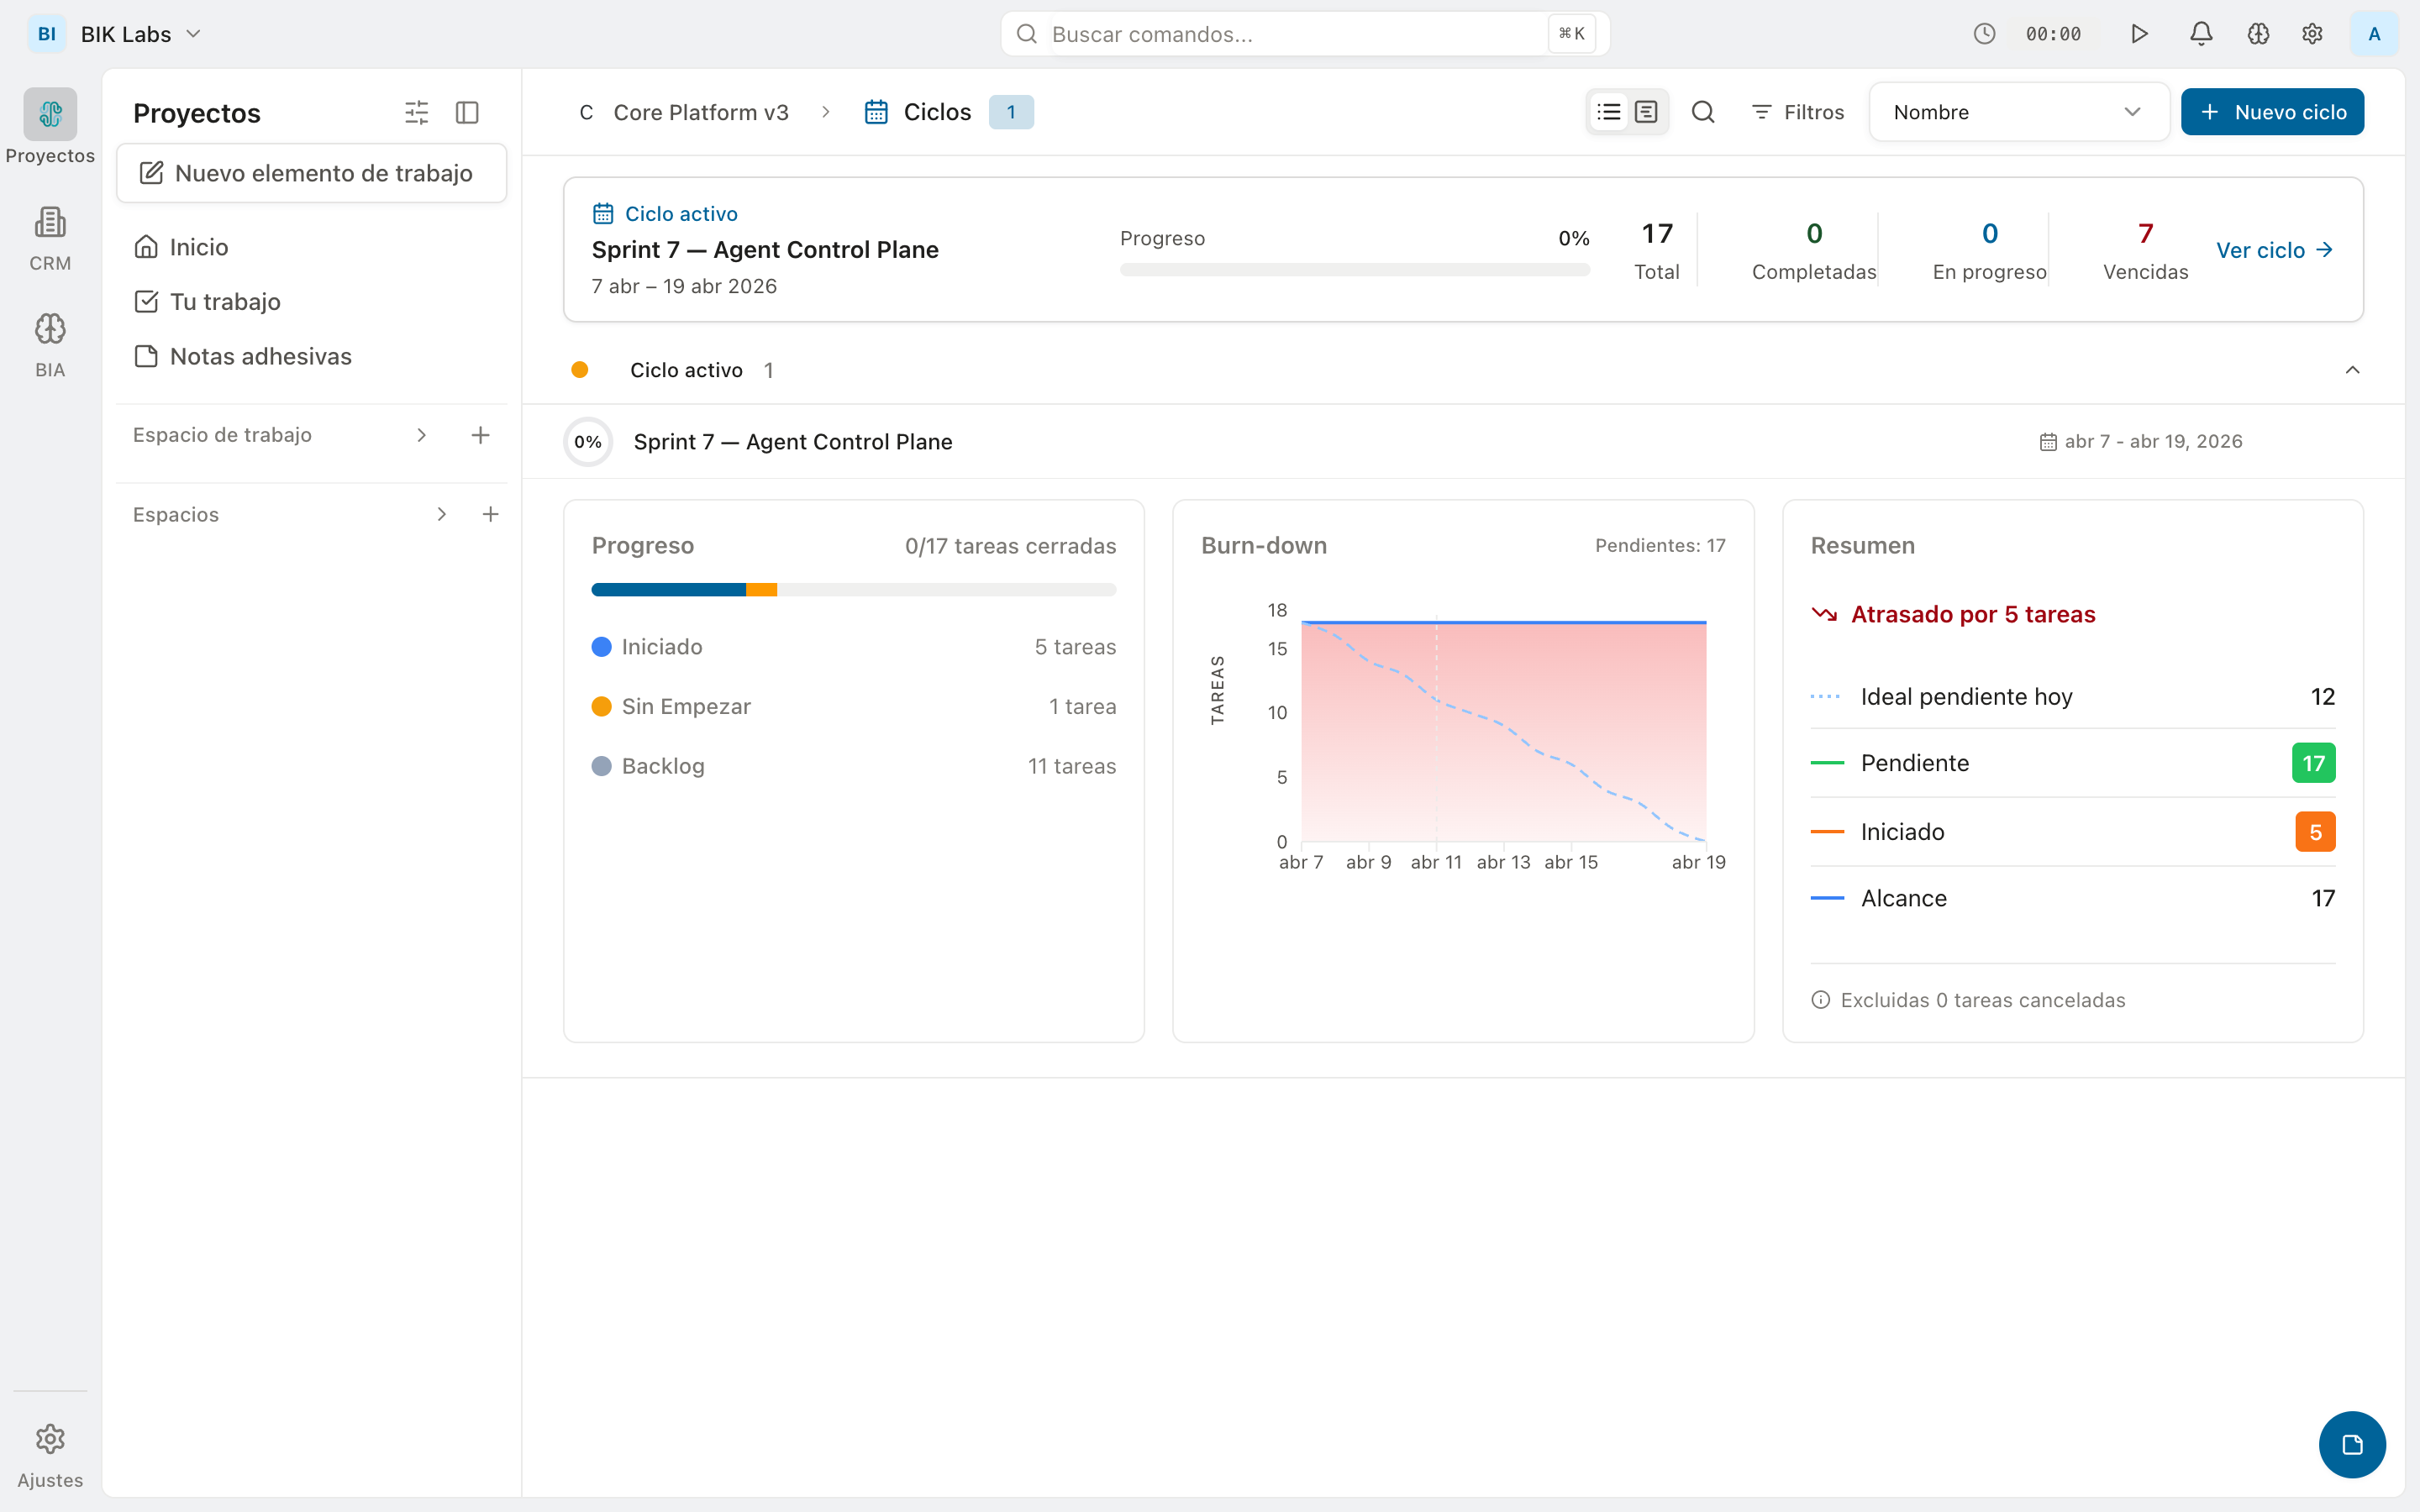Open Ver ciclo link
This screenshot has width=2420, height=1512.
tap(2273, 249)
